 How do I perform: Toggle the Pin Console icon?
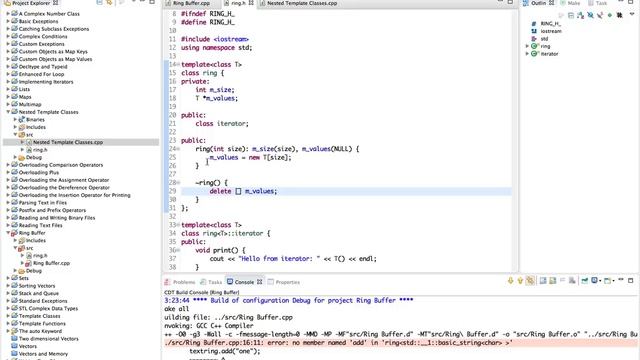tap(585, 281)
